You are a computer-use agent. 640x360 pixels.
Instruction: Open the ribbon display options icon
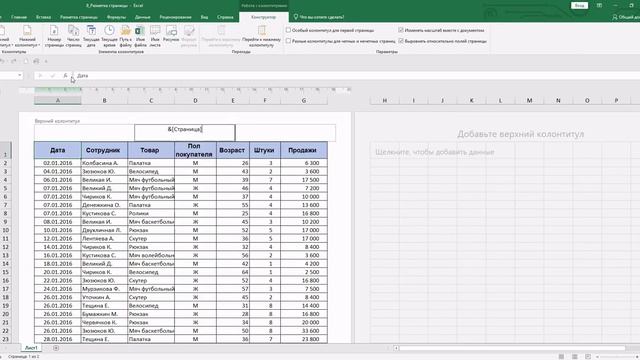tap(599, 5)
